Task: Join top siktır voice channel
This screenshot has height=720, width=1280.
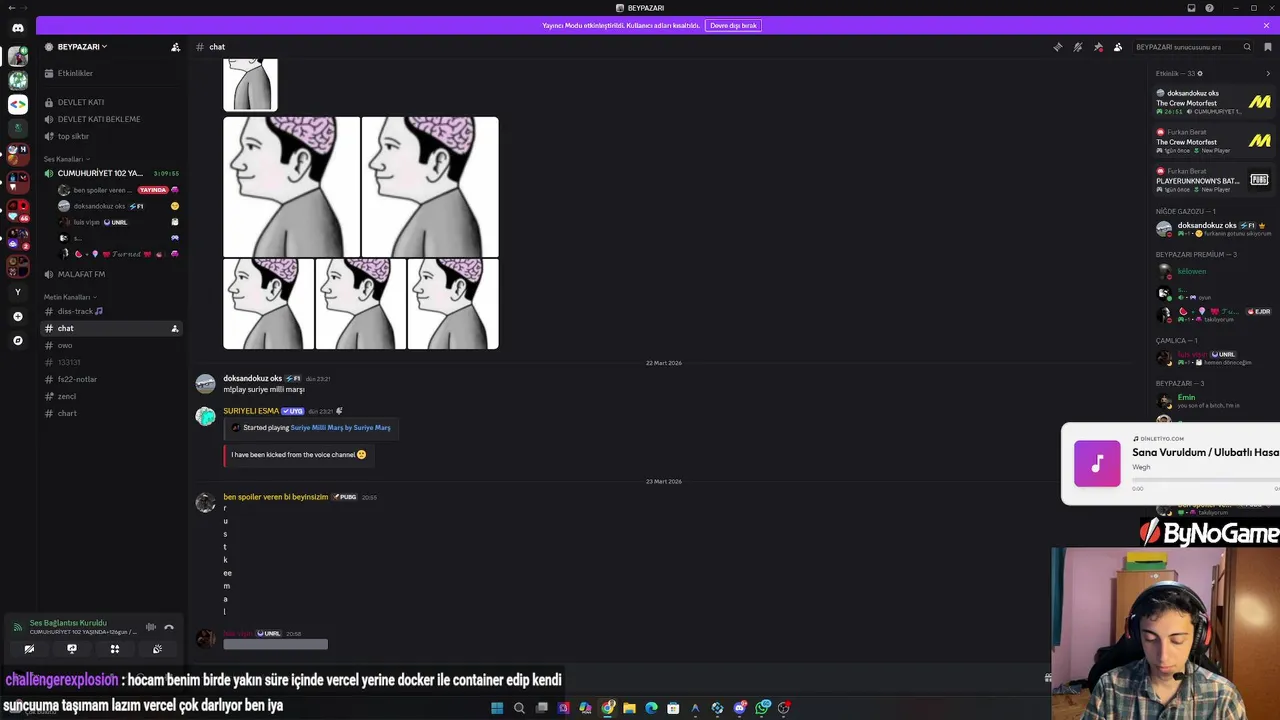Action: [110, 136]
